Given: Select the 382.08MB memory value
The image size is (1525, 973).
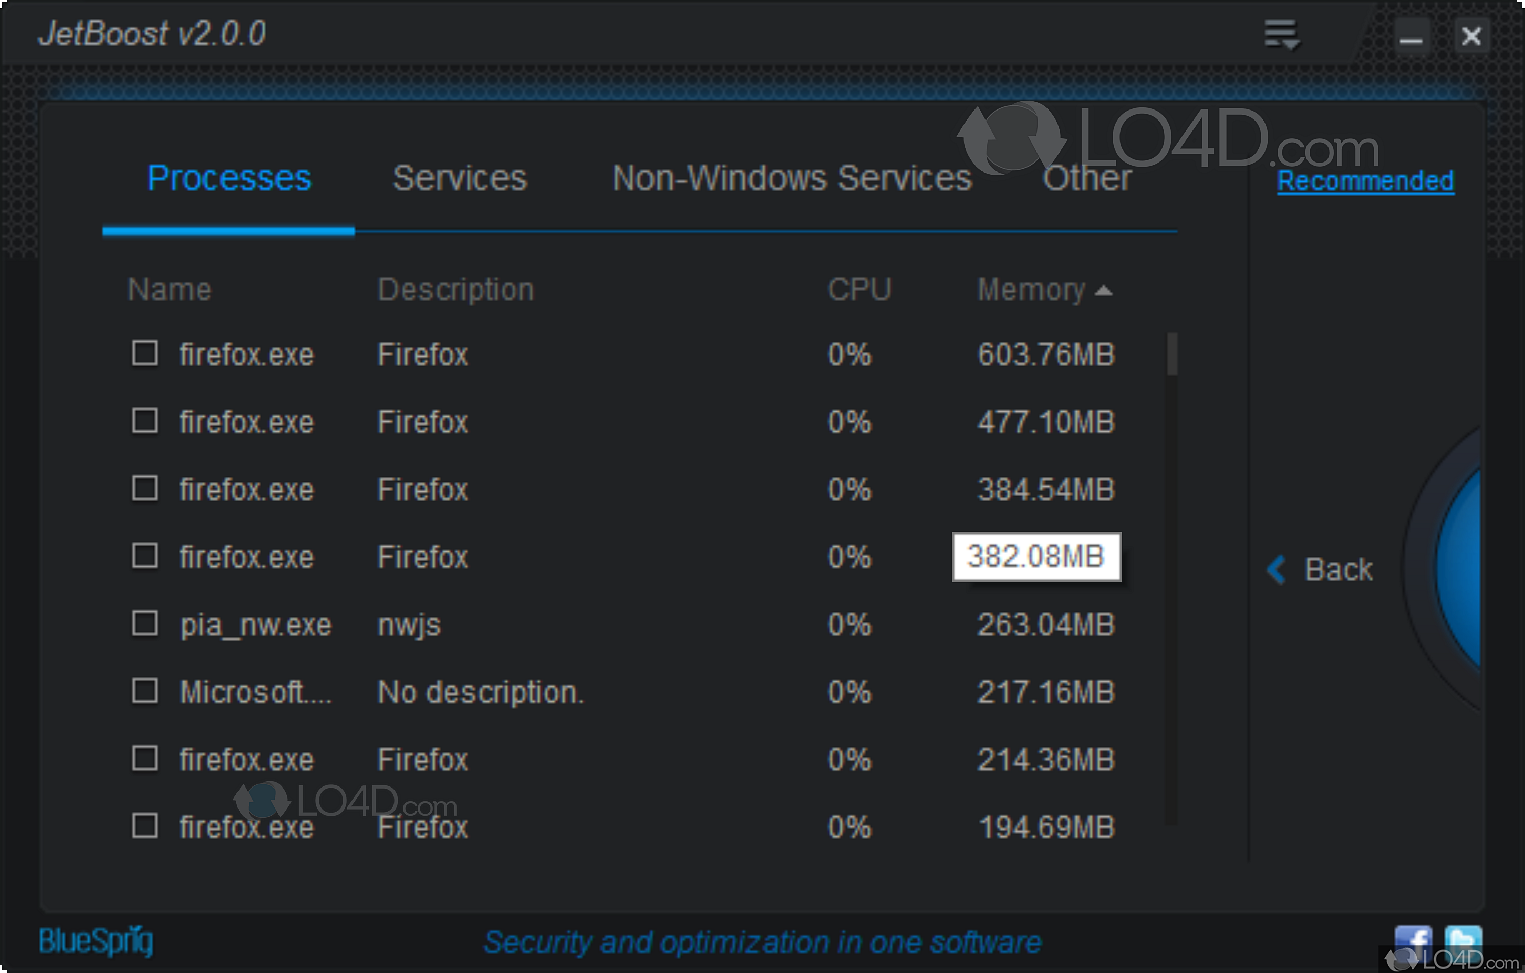Looking at the screenshot, I should (1036, 556).
